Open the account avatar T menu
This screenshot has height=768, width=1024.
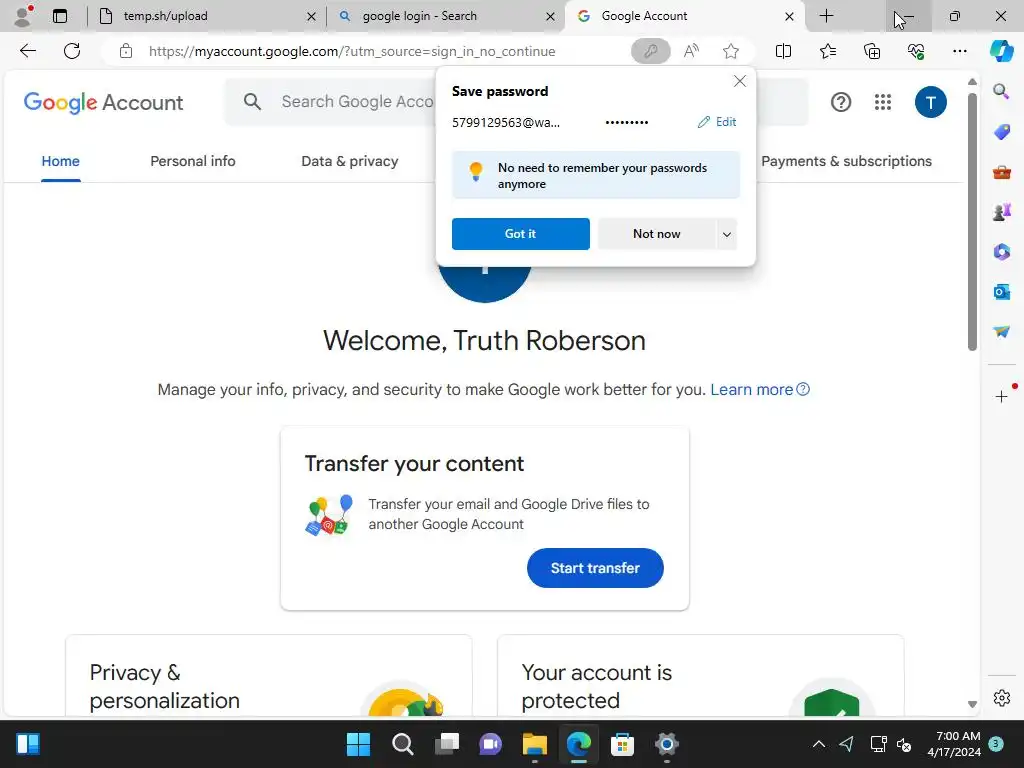click(931, 102)
